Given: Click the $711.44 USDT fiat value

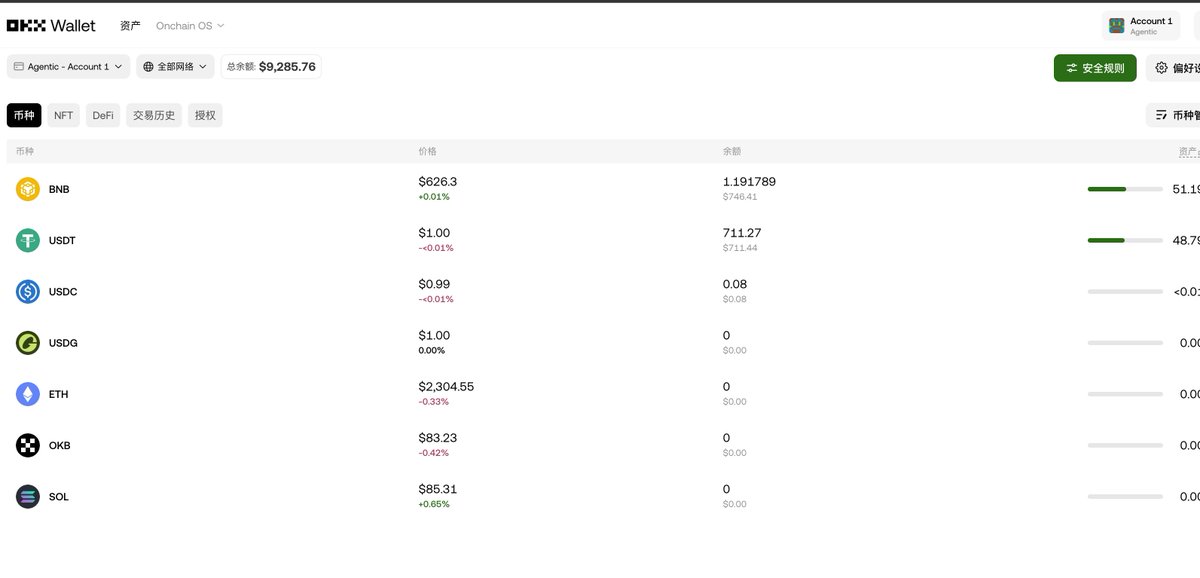Looking at the screenshot, I should (x=740, y=248).
